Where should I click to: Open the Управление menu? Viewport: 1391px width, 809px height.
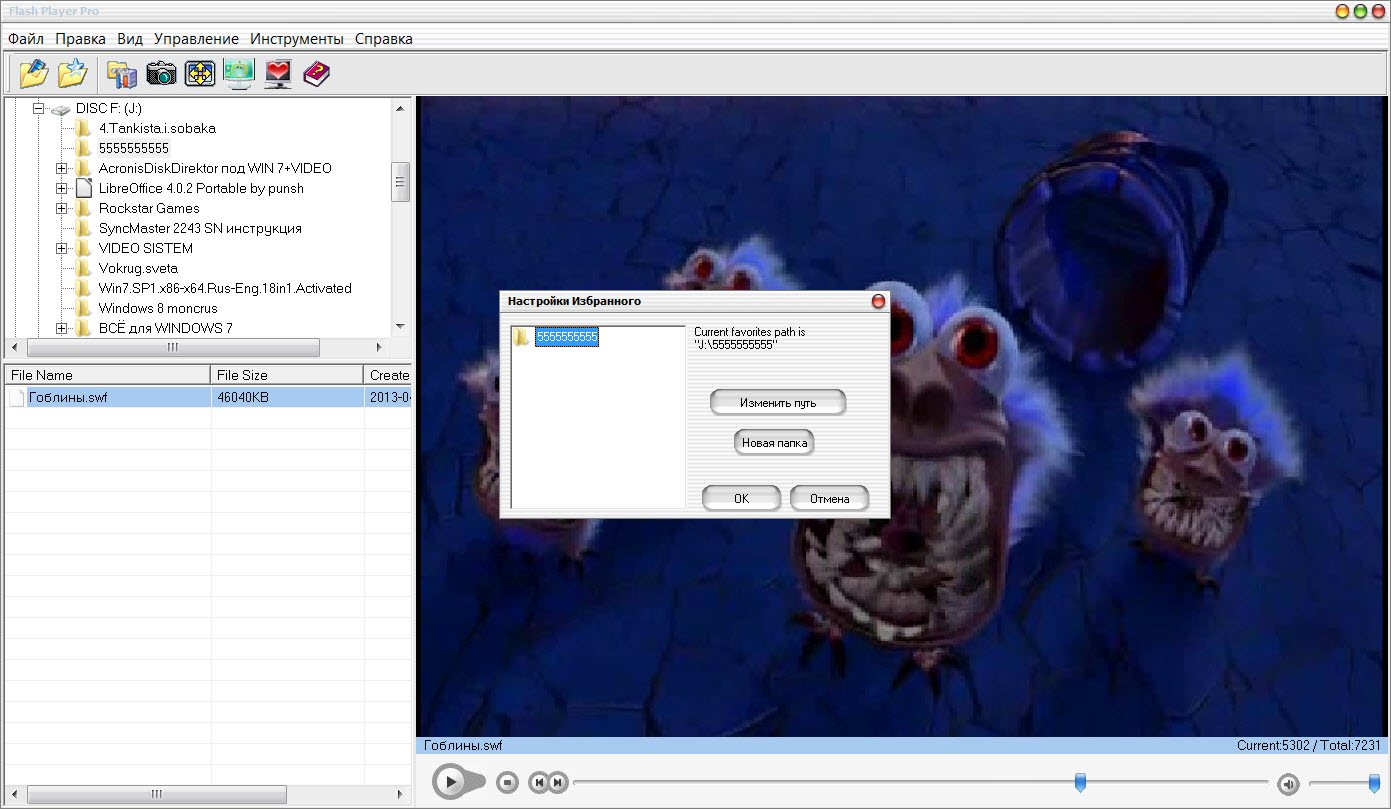coord(197,39)
